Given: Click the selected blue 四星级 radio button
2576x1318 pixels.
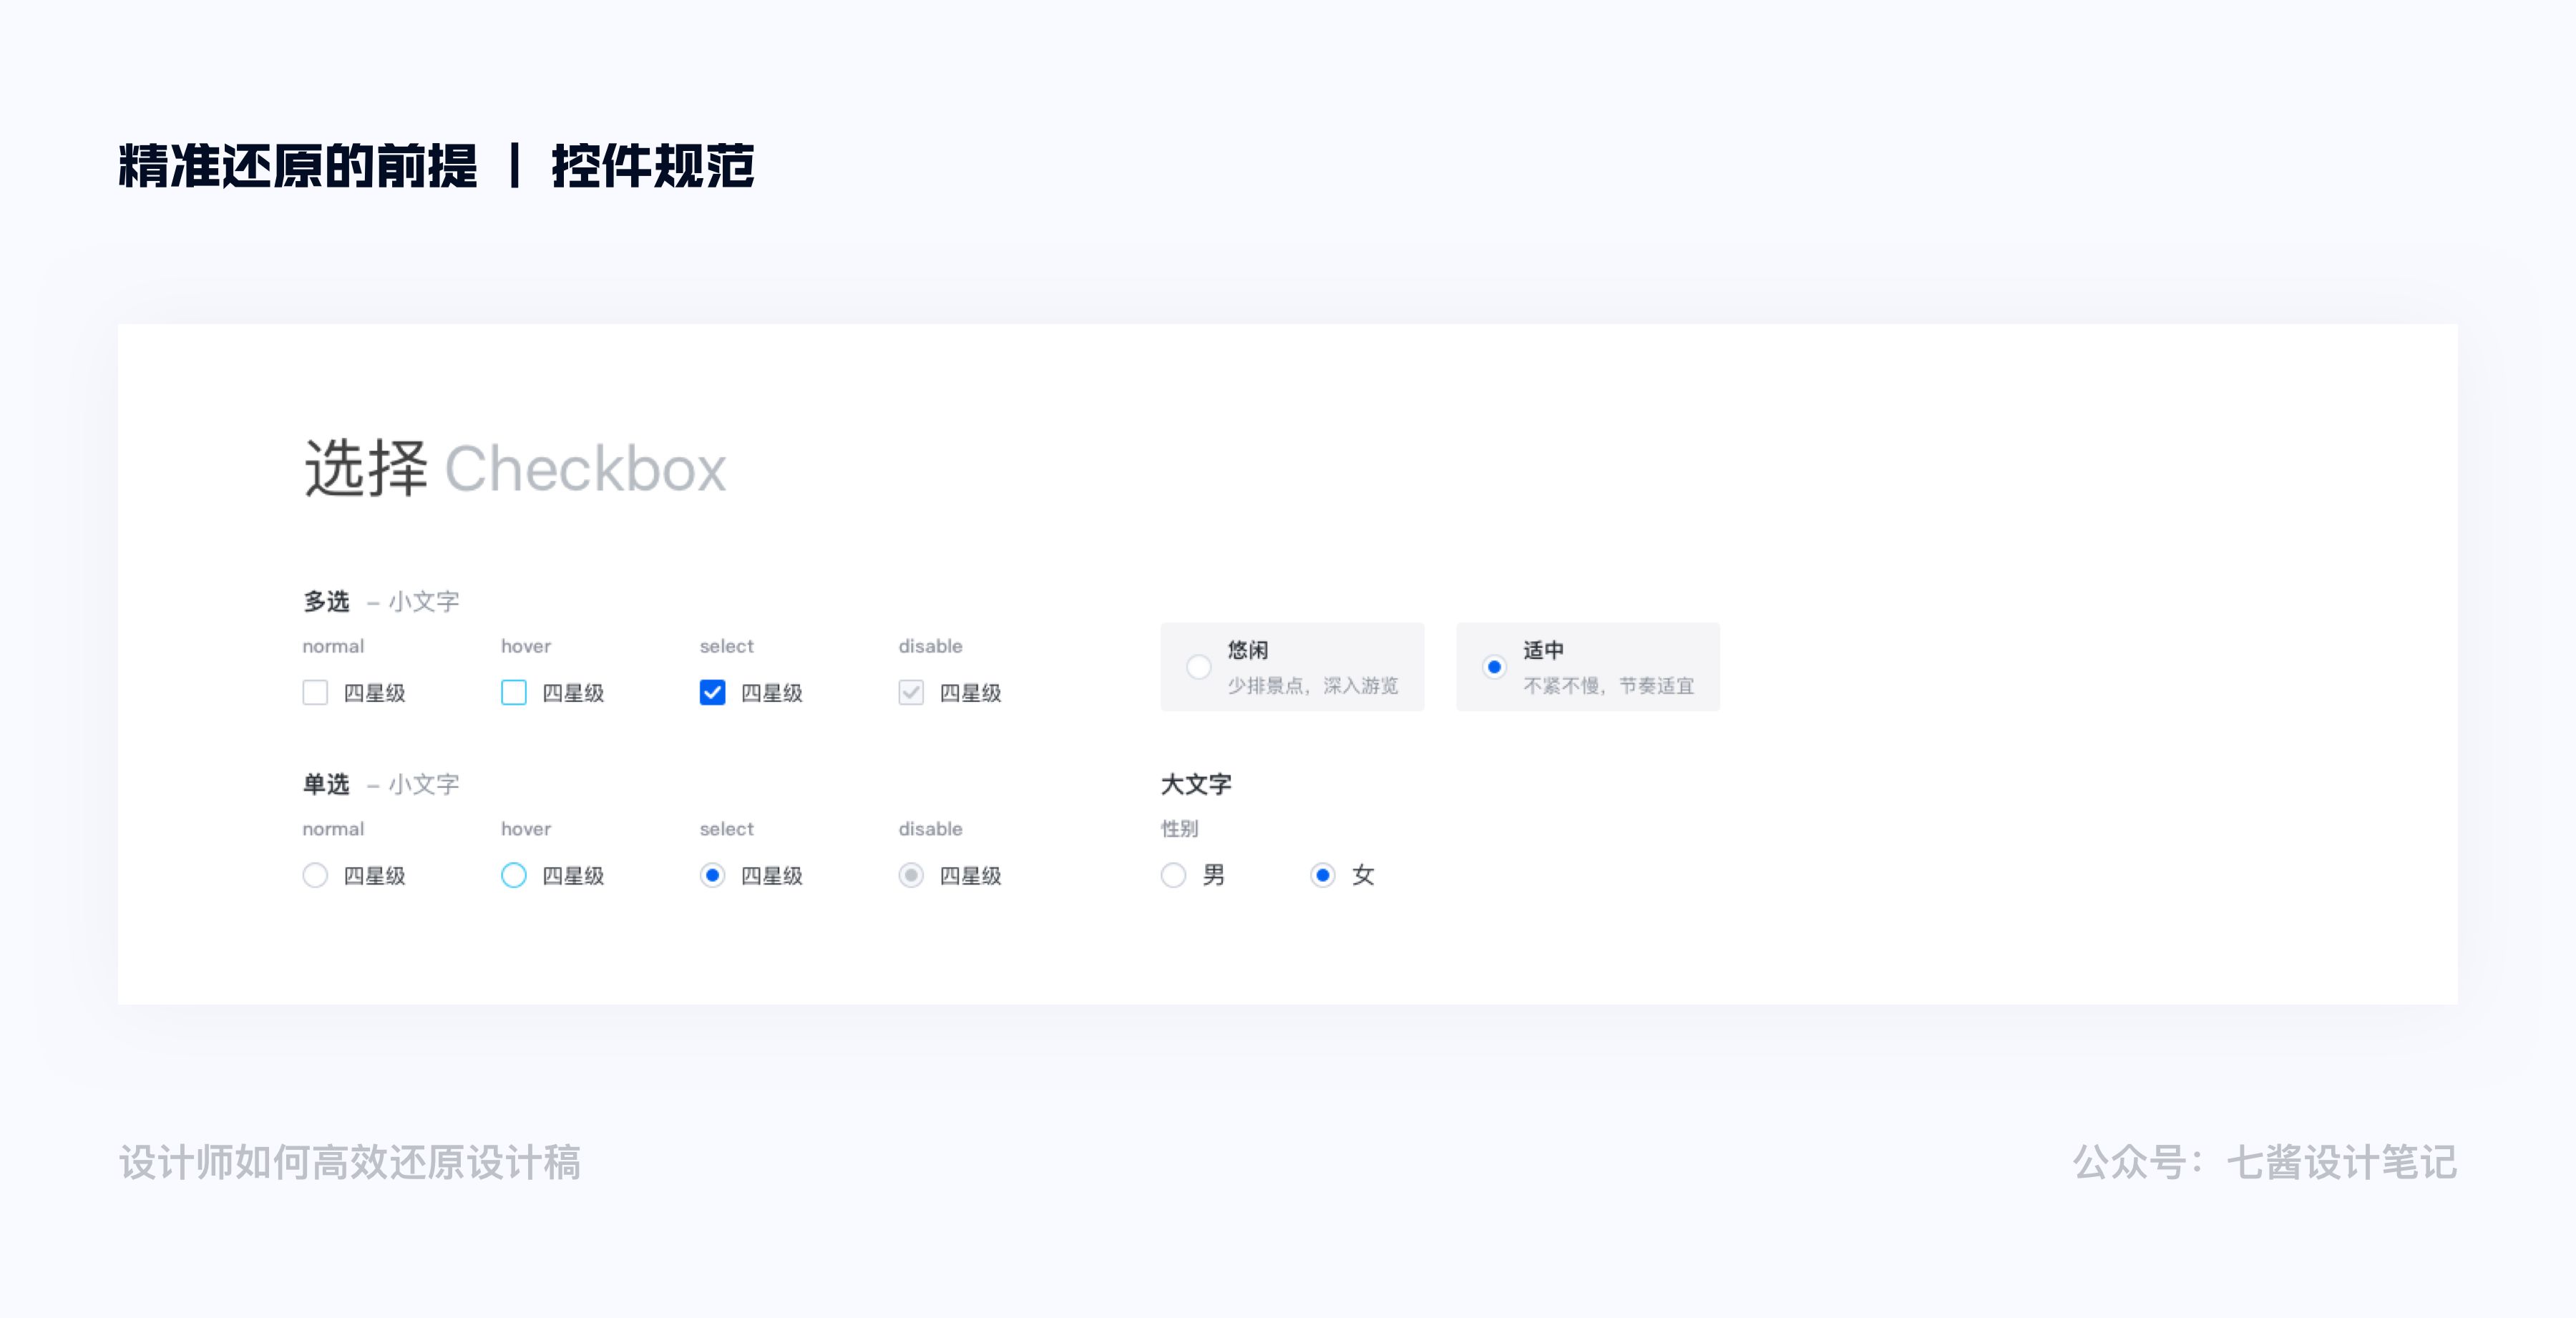Looking at the screenshot, I should pos(712,875).
